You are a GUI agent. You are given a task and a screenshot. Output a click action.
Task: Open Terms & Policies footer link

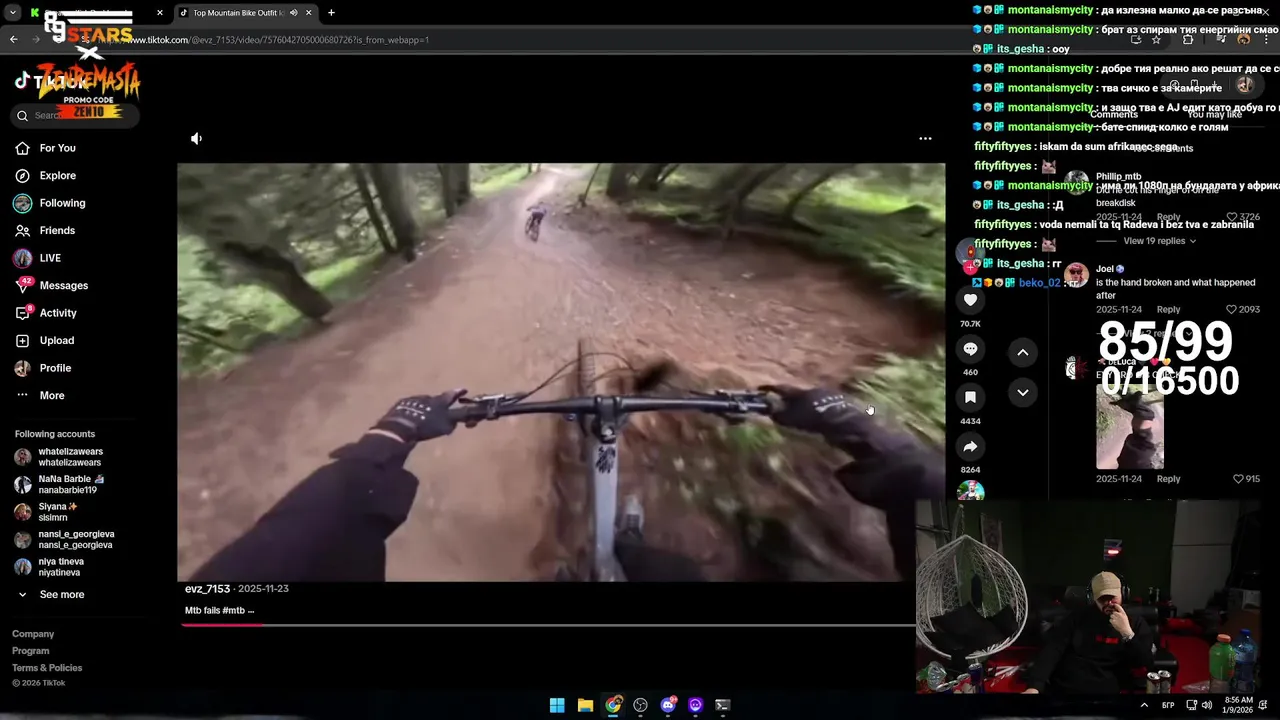click(x=47, y=668)
